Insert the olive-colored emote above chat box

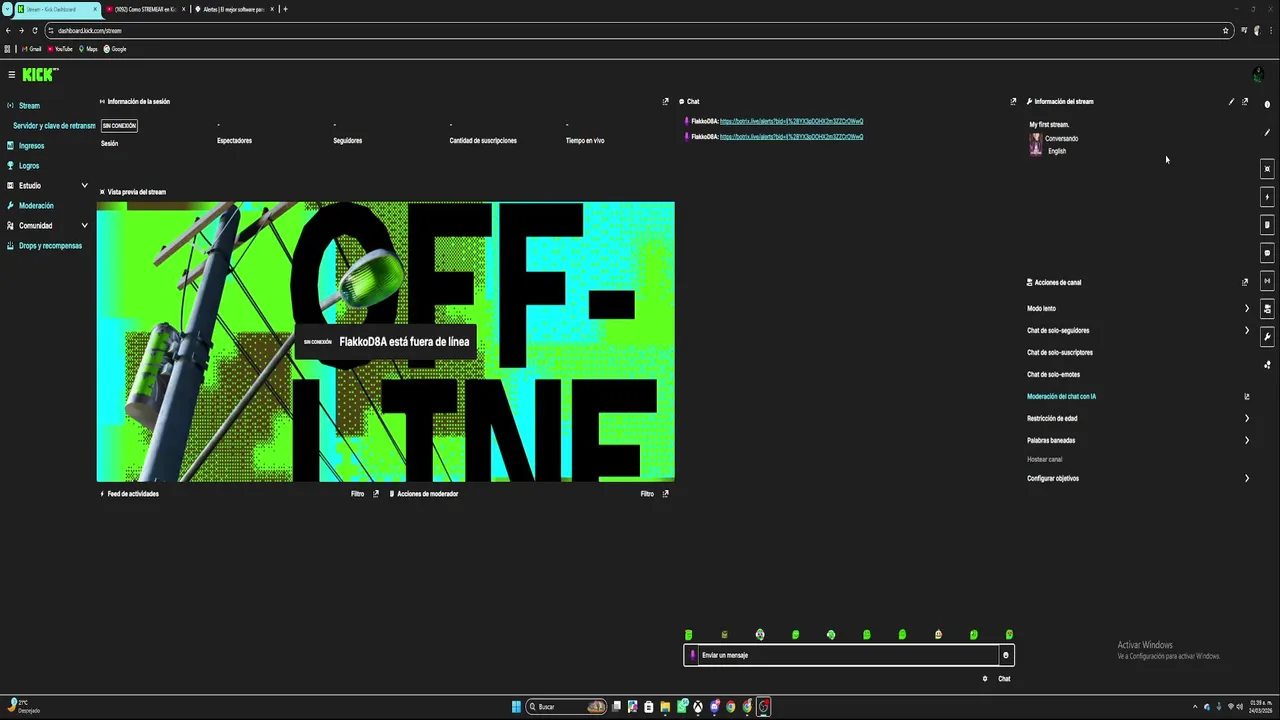tap(725, 635)
